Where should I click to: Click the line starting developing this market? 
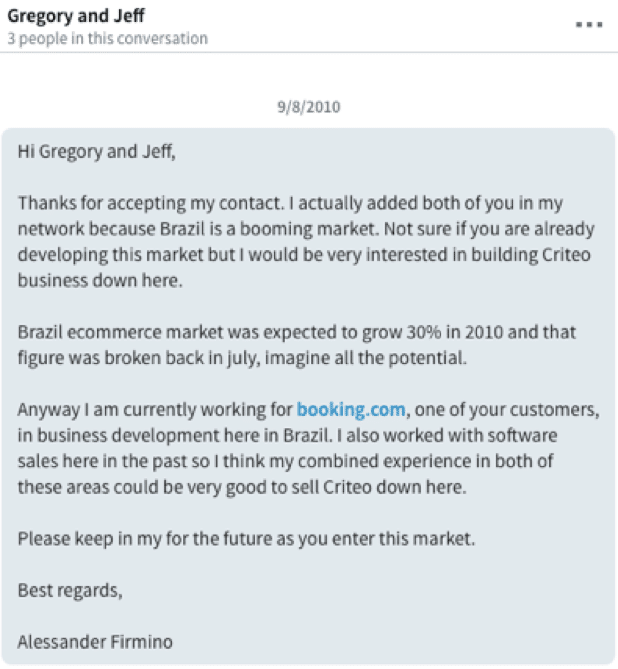(304, 255)
